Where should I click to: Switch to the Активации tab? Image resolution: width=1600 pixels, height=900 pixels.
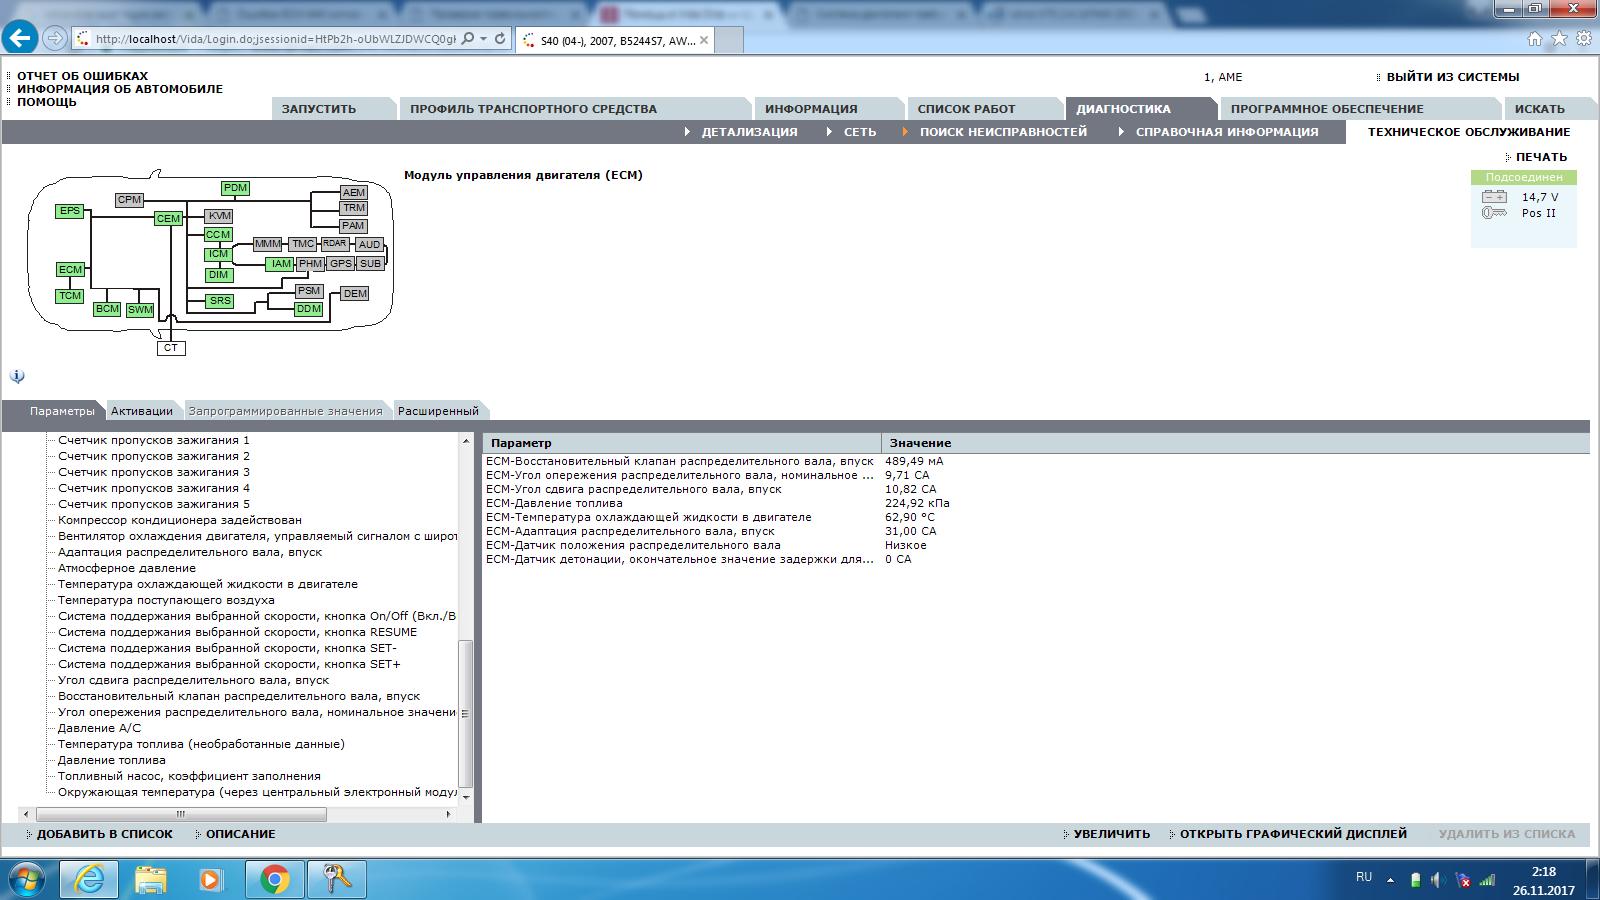141,411
